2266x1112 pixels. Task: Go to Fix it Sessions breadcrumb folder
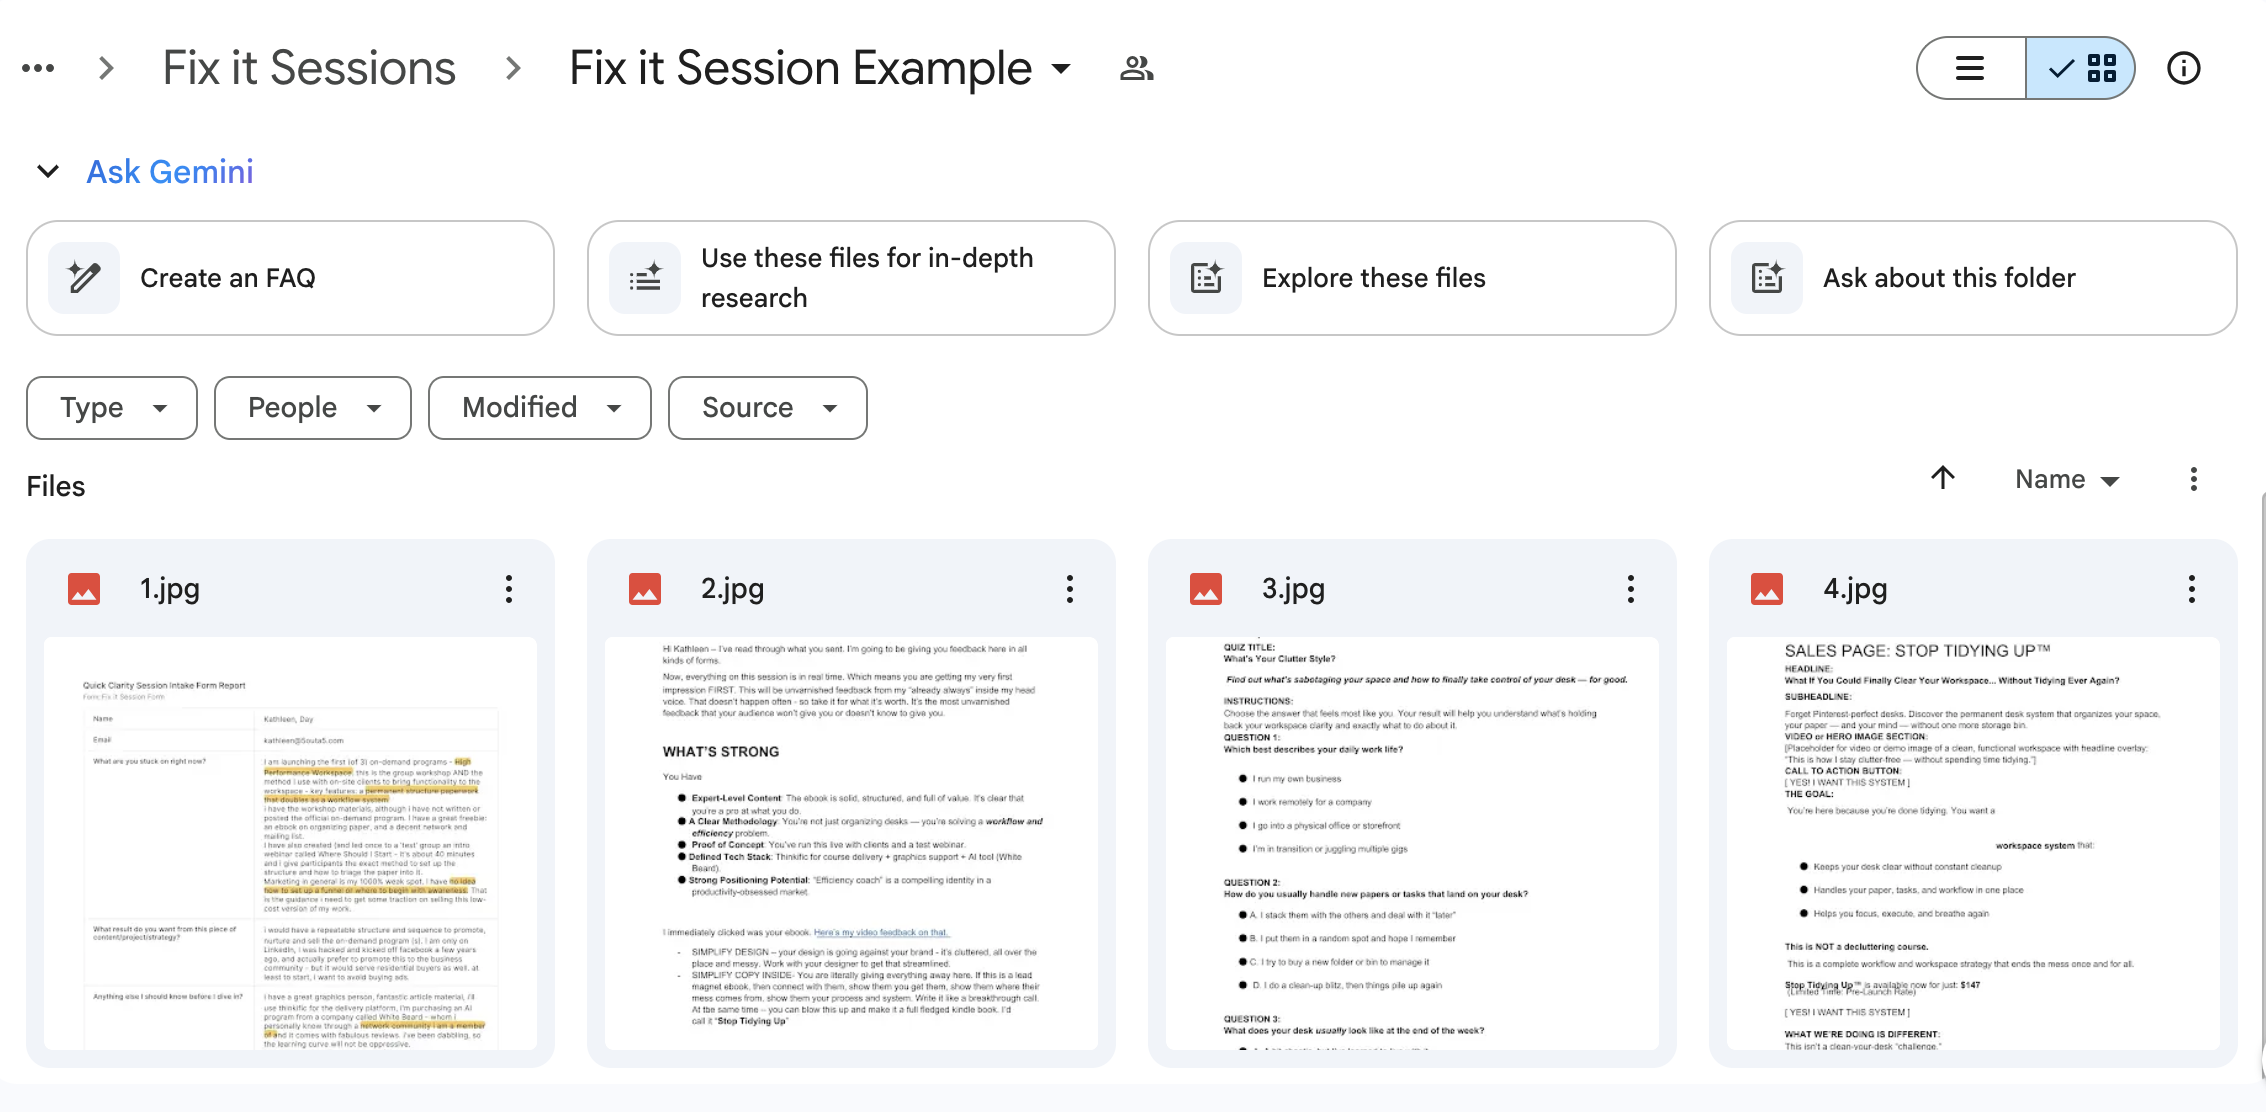[309, 68]
